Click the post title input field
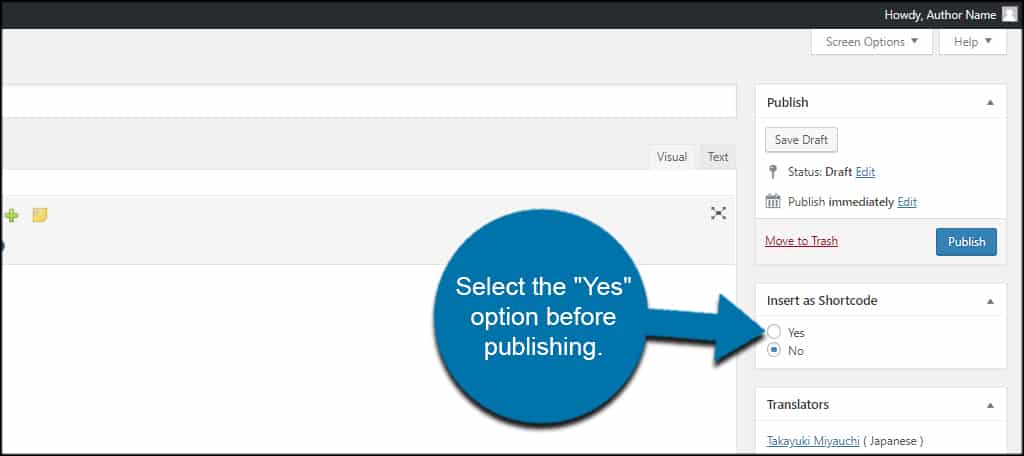The image size is (1024, 456). pyautogui.click(x=368, y=101)
